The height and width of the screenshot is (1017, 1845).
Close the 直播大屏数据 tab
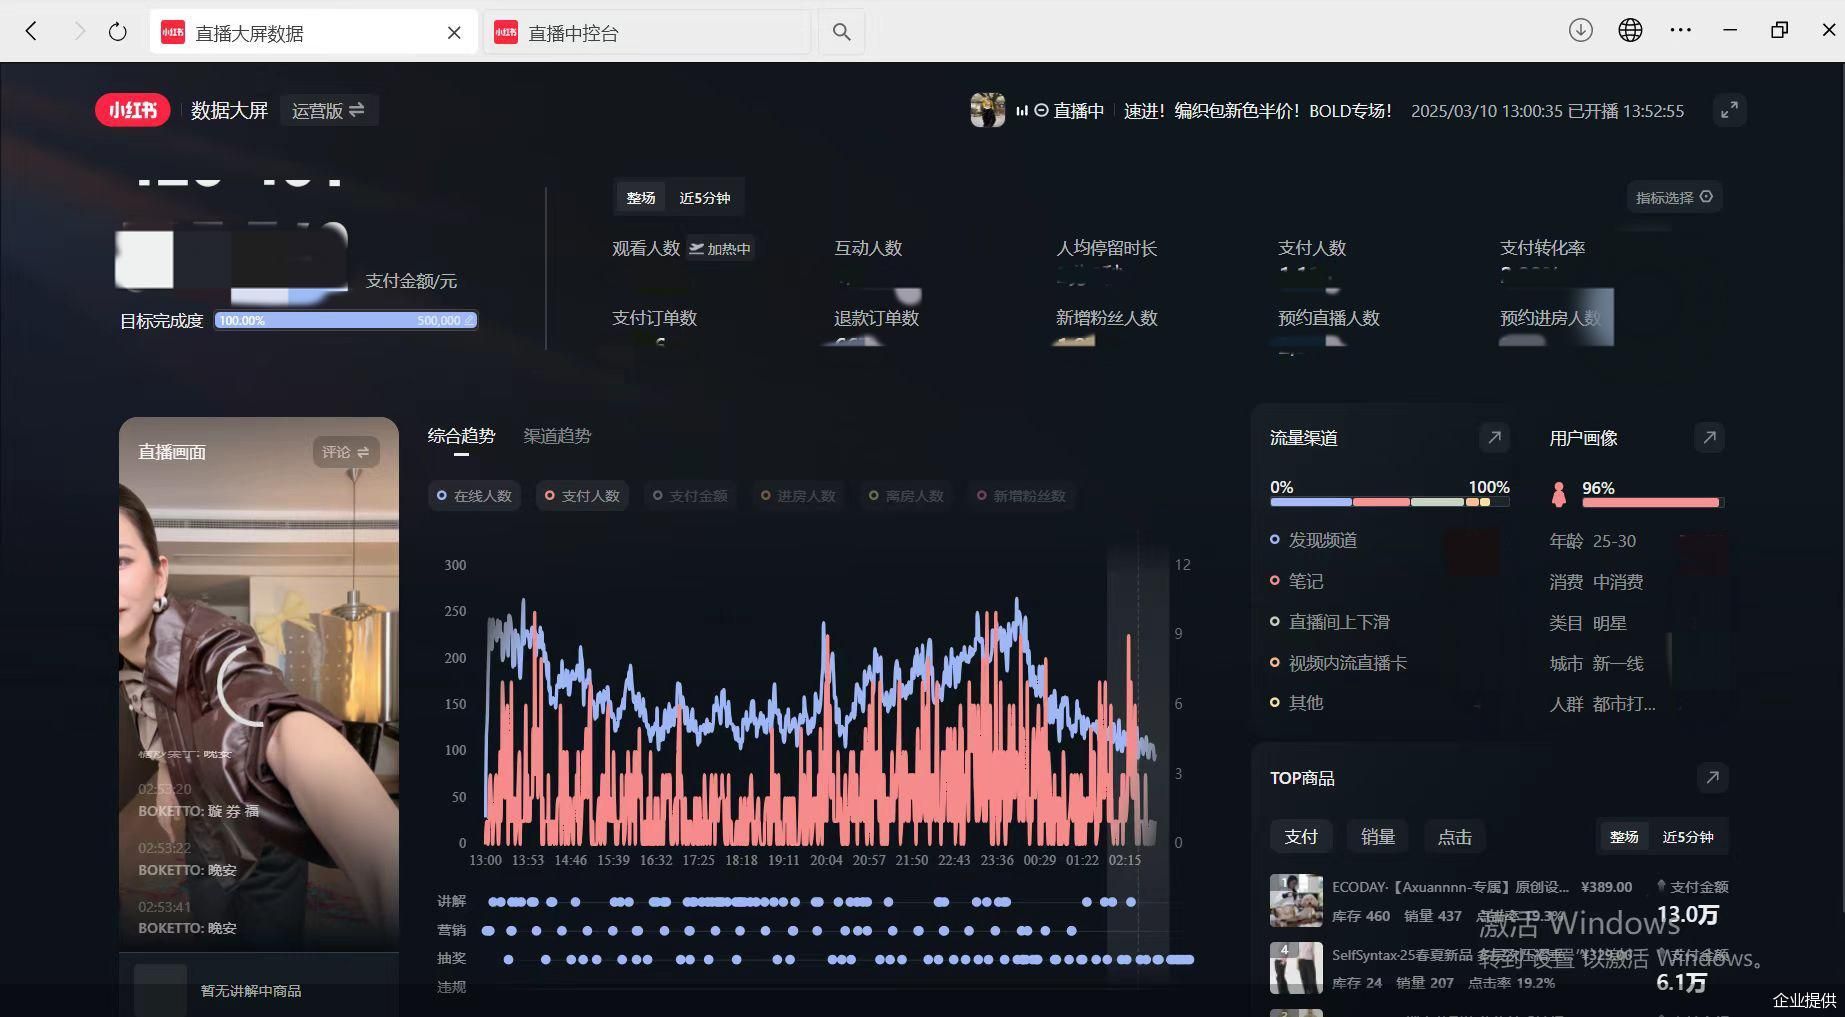tap(454, 33)
